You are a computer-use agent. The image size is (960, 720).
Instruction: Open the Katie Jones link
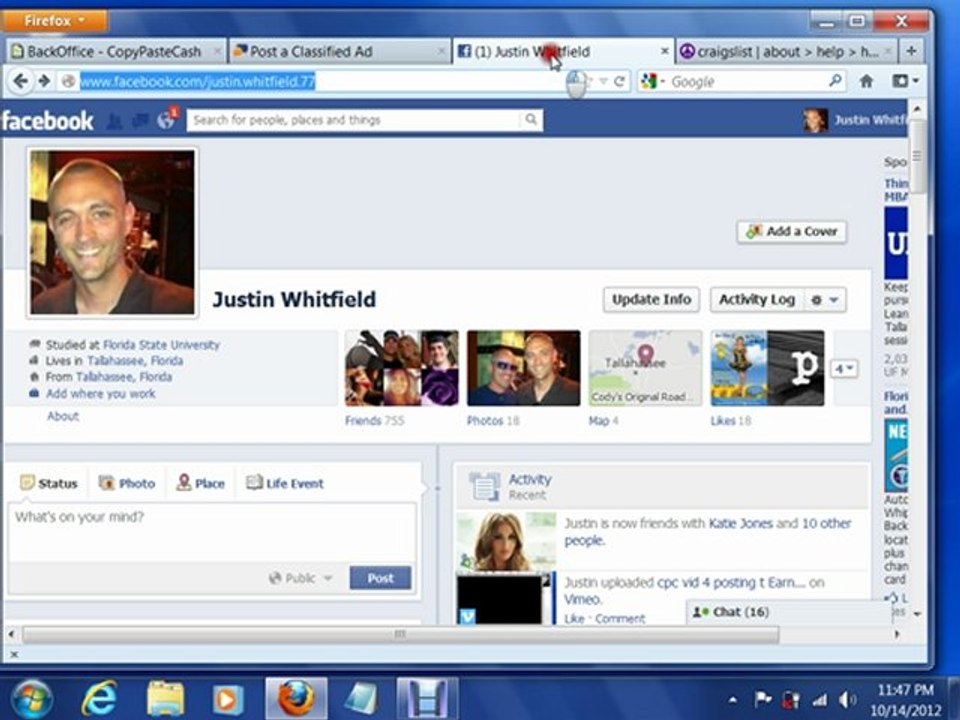point(741,523)
